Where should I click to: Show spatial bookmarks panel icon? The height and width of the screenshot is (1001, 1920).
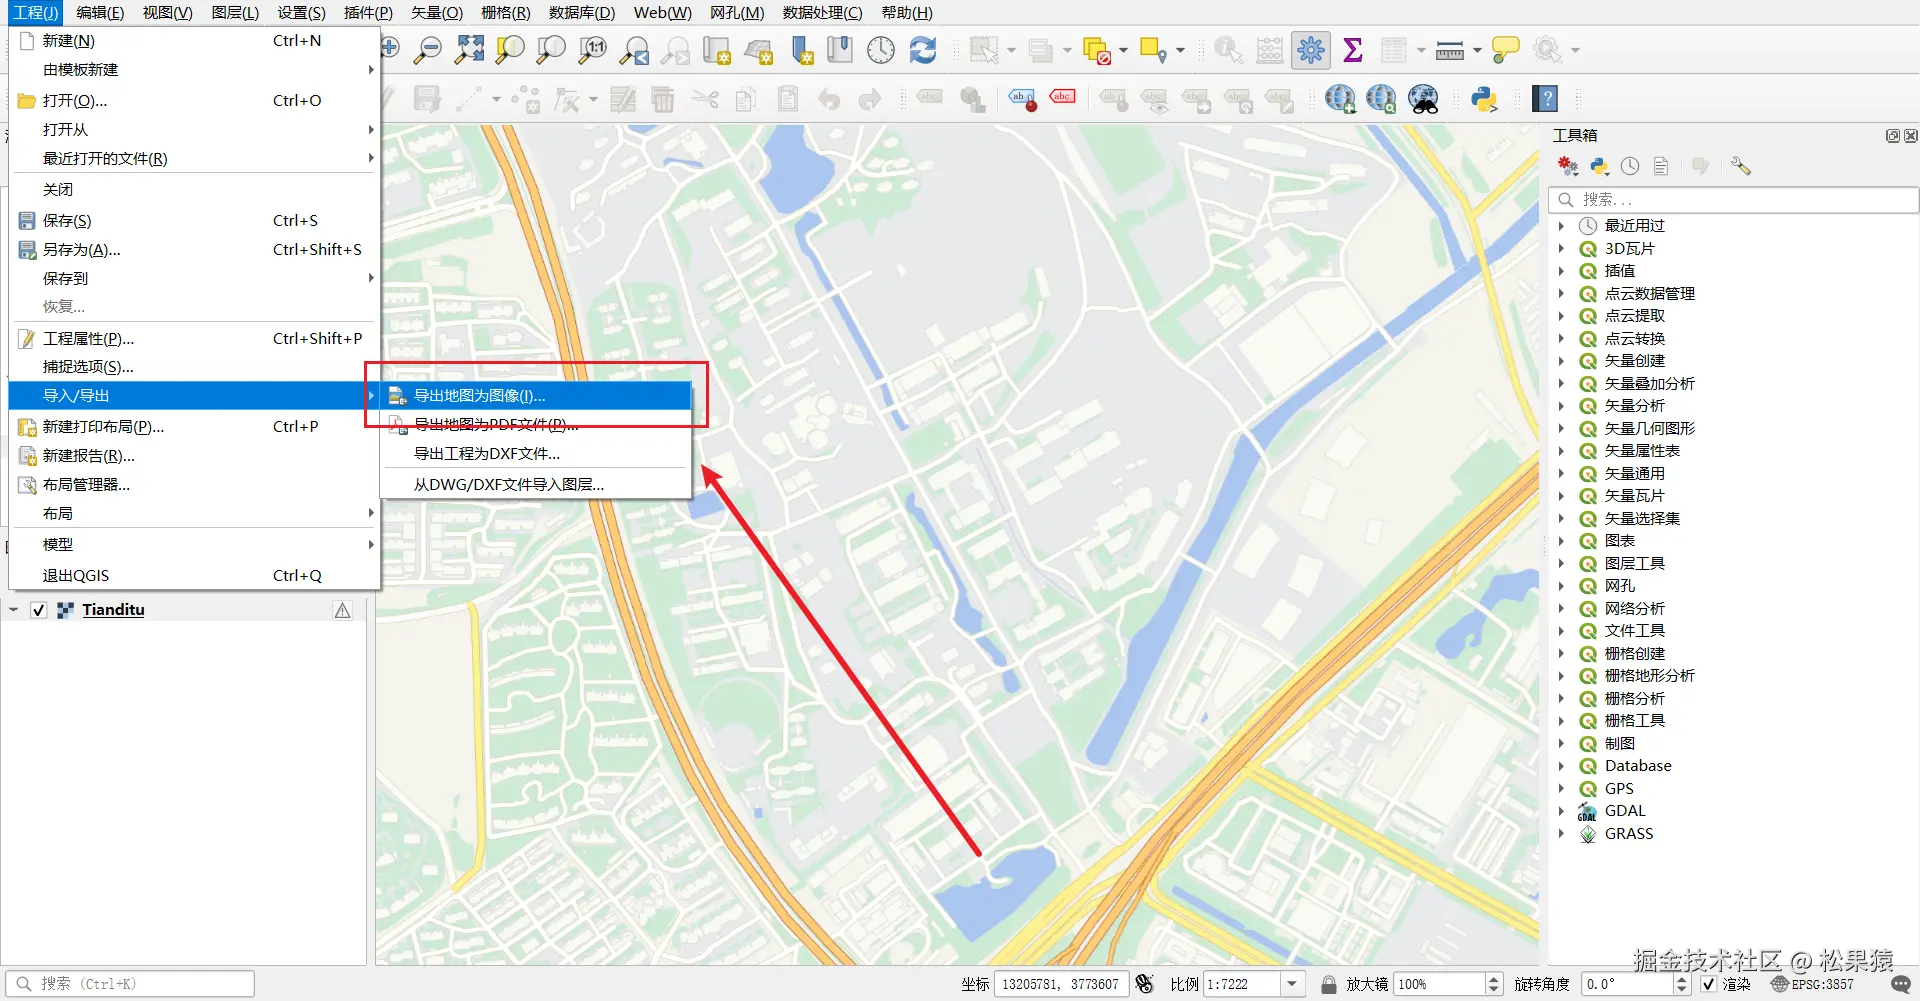point(840,50)
